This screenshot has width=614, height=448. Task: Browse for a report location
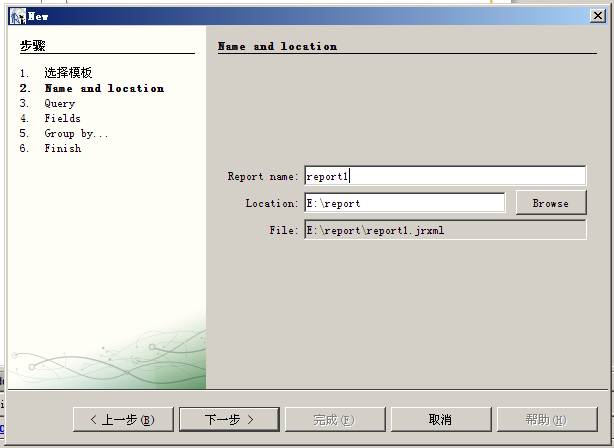click(551, 203)
